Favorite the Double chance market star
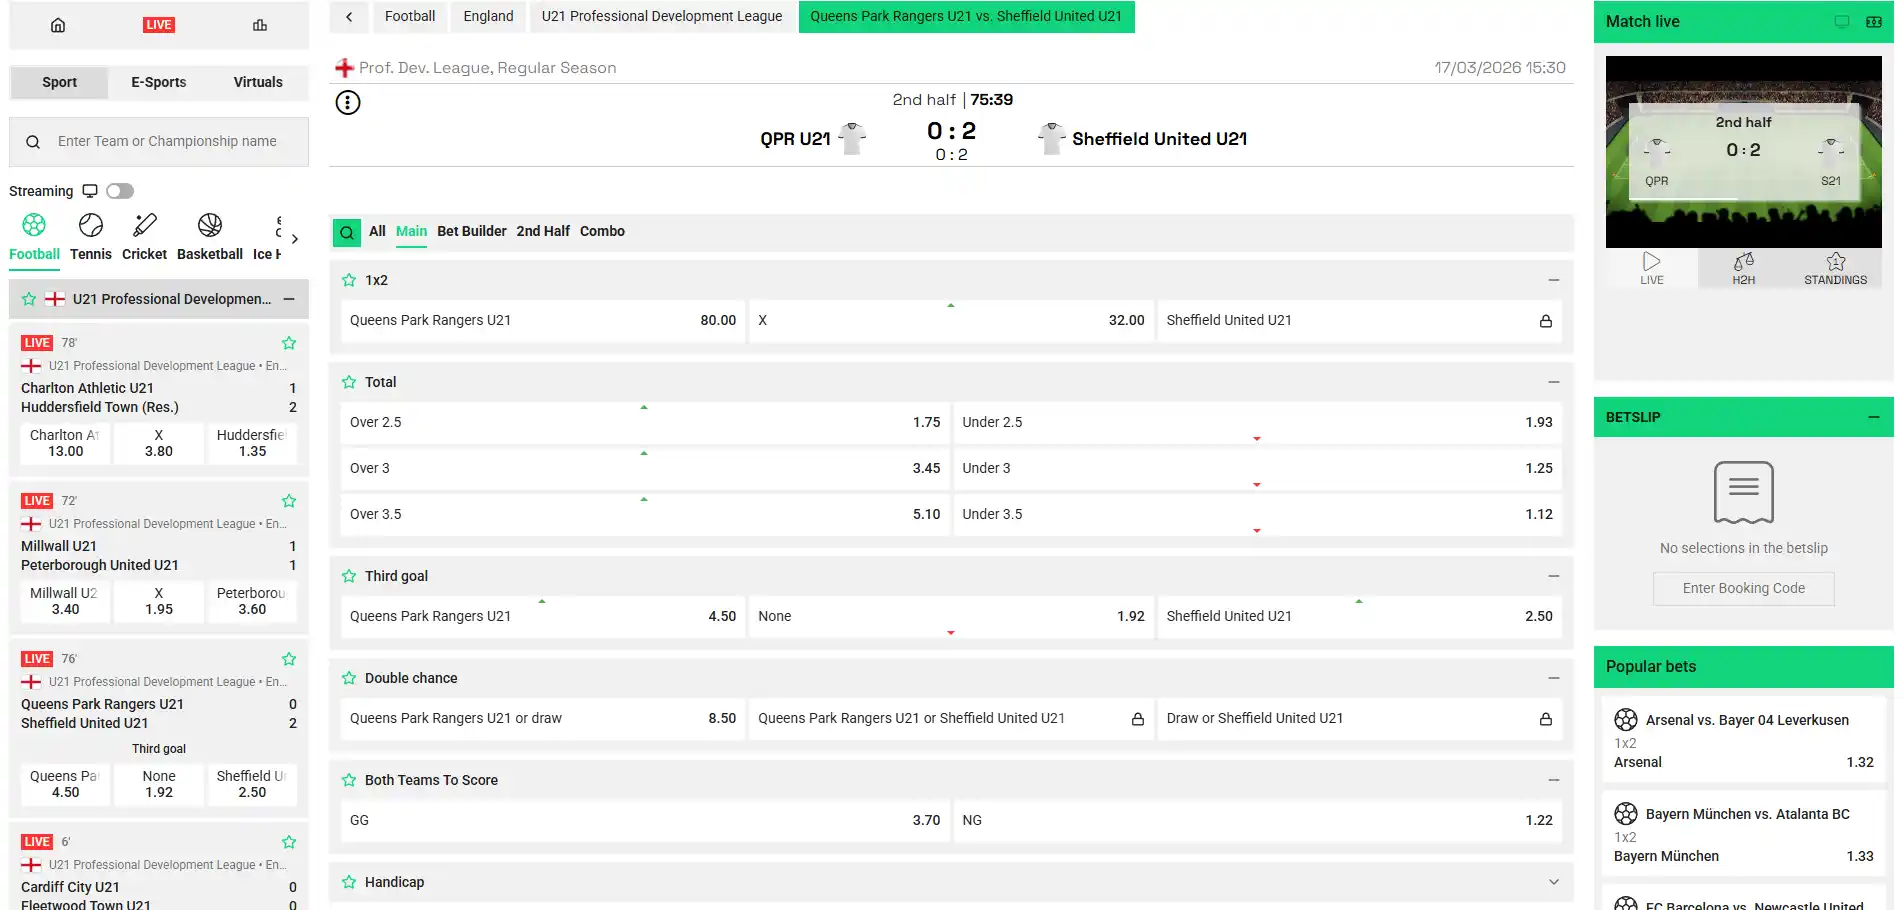 [349, 678]
